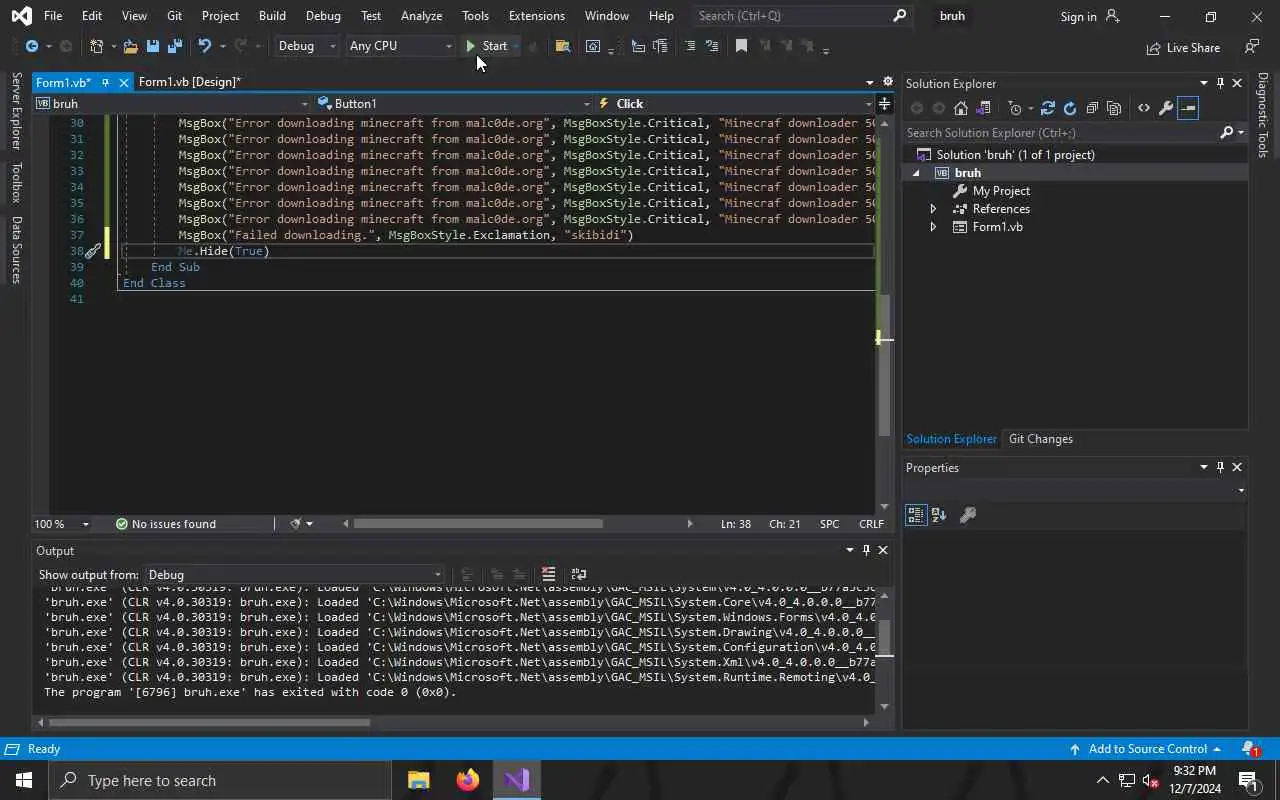This screenshot has height=800, width=1280.
Task: Click Sync with Active Document icon
Action: coord(1048,108)
